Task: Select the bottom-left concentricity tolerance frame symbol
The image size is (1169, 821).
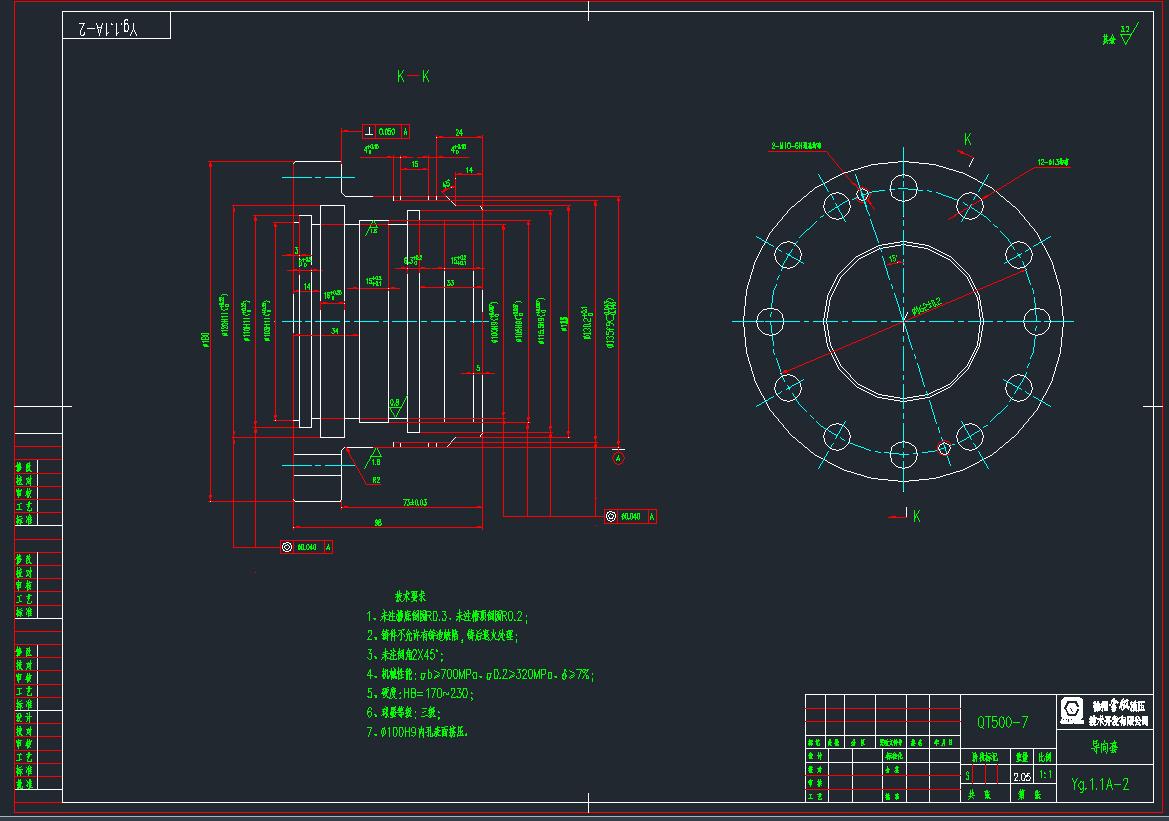Action: click(x=287, y=547)
